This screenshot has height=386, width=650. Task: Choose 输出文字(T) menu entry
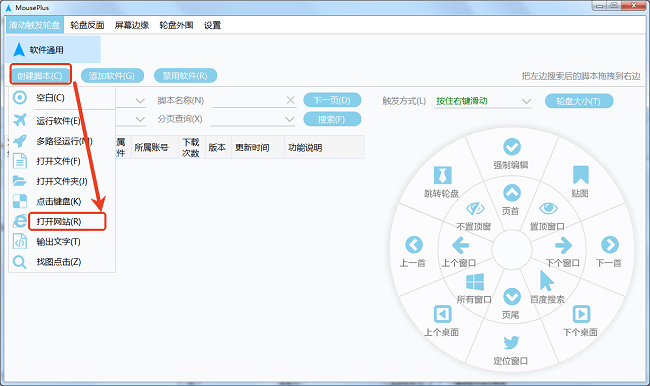pyautogui.click(x=58, y=241)
